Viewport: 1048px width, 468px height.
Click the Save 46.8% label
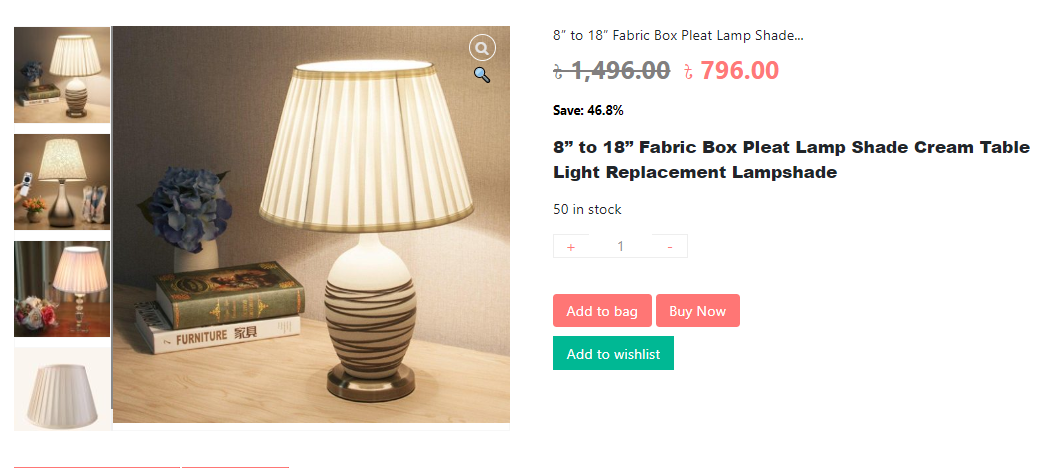pyautogui.click(x=588, y=110)
